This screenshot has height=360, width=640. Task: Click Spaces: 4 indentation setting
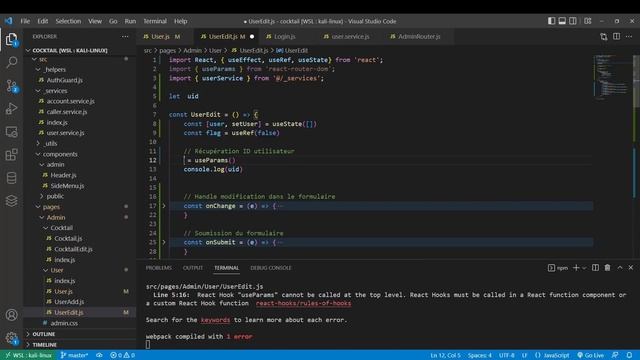(480, 355)
